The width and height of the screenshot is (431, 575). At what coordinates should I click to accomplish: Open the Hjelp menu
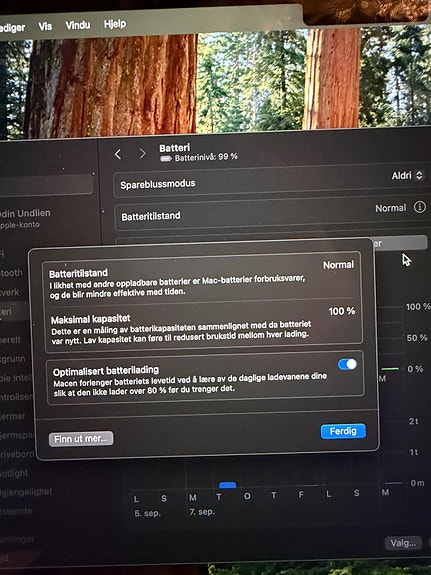[x=115, y=24]
